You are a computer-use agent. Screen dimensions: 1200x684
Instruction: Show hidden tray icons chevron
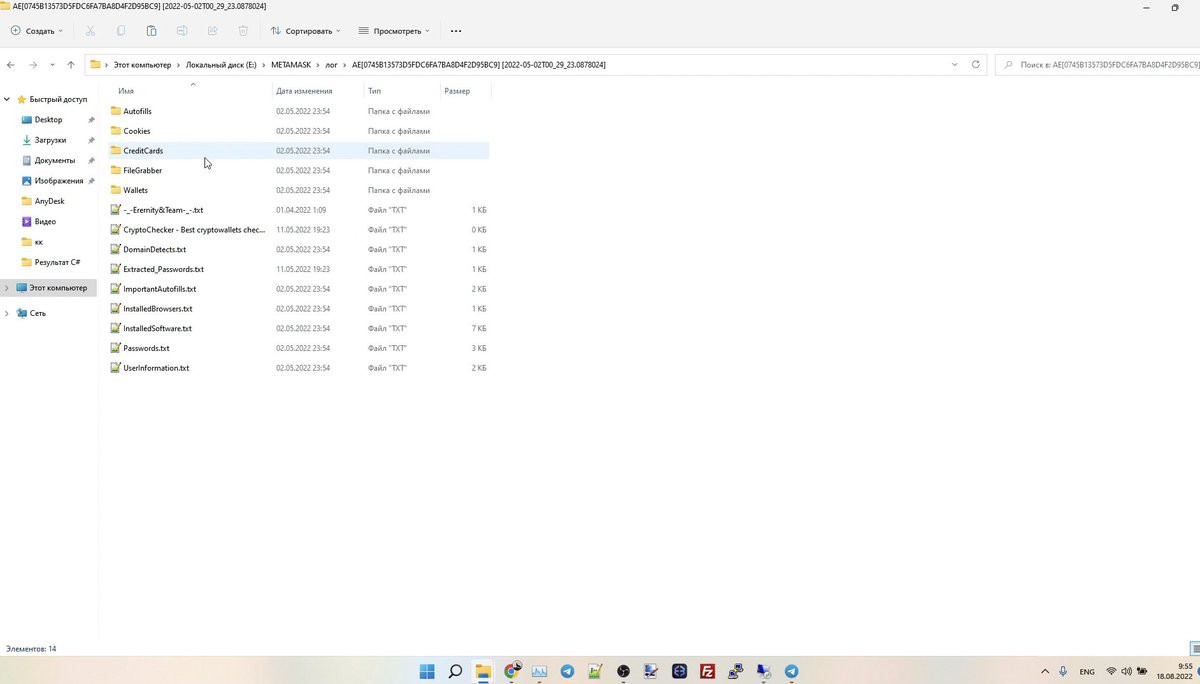[x=1045, y=671]
